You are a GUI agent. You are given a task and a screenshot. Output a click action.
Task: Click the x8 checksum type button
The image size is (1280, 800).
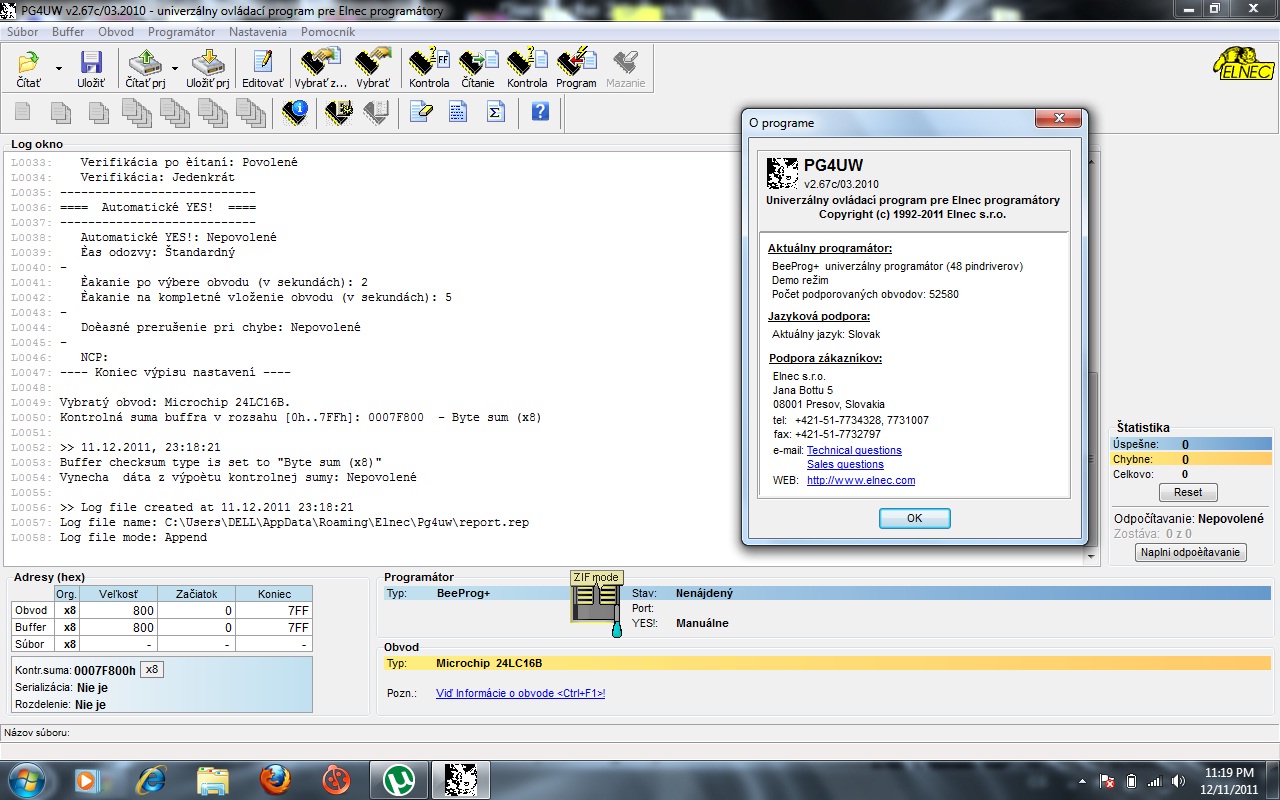pos(152,670)
